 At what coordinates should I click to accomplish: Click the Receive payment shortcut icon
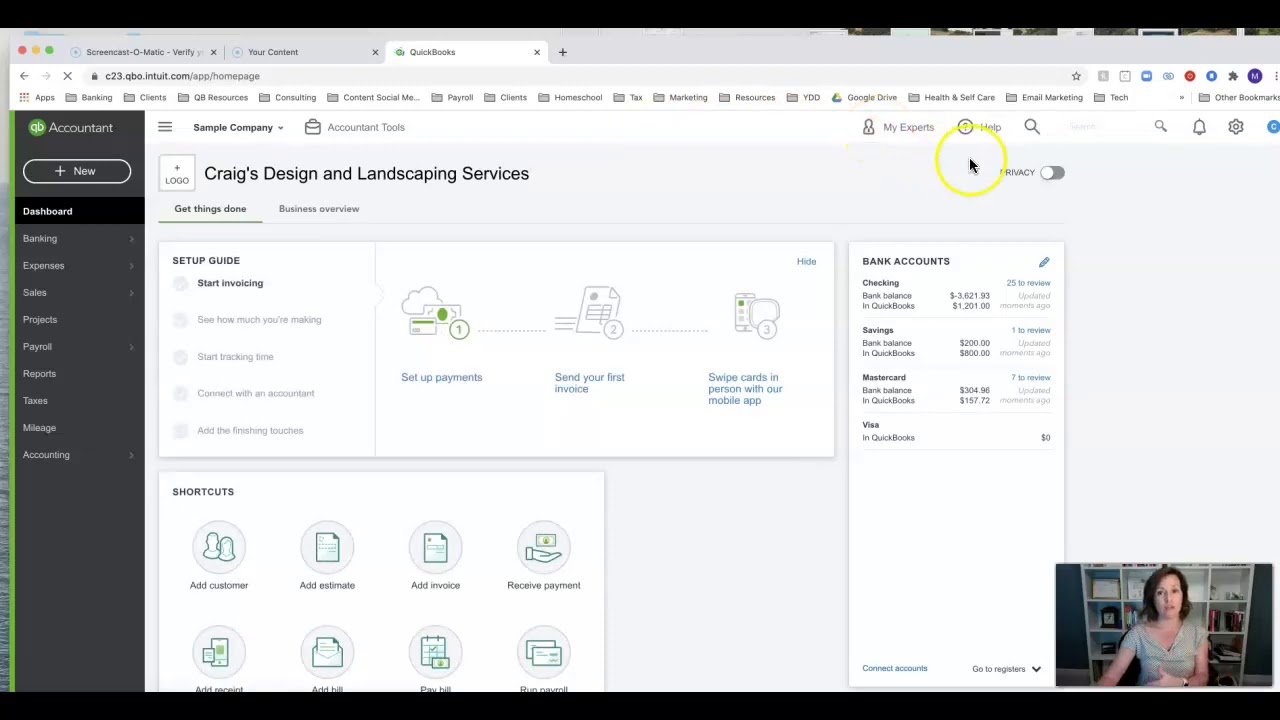pos(543,547)
